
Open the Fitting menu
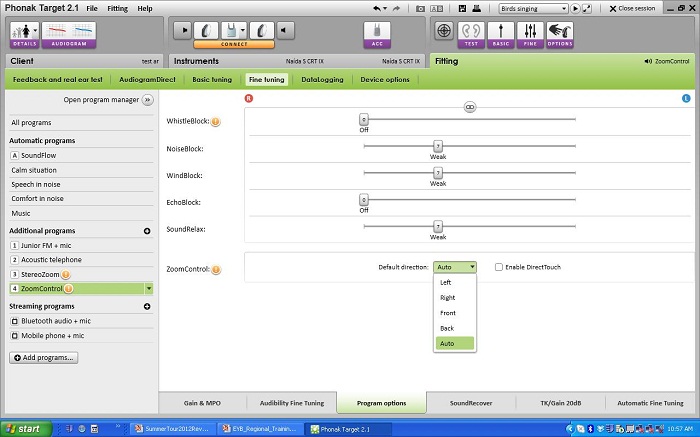(117, 8)
